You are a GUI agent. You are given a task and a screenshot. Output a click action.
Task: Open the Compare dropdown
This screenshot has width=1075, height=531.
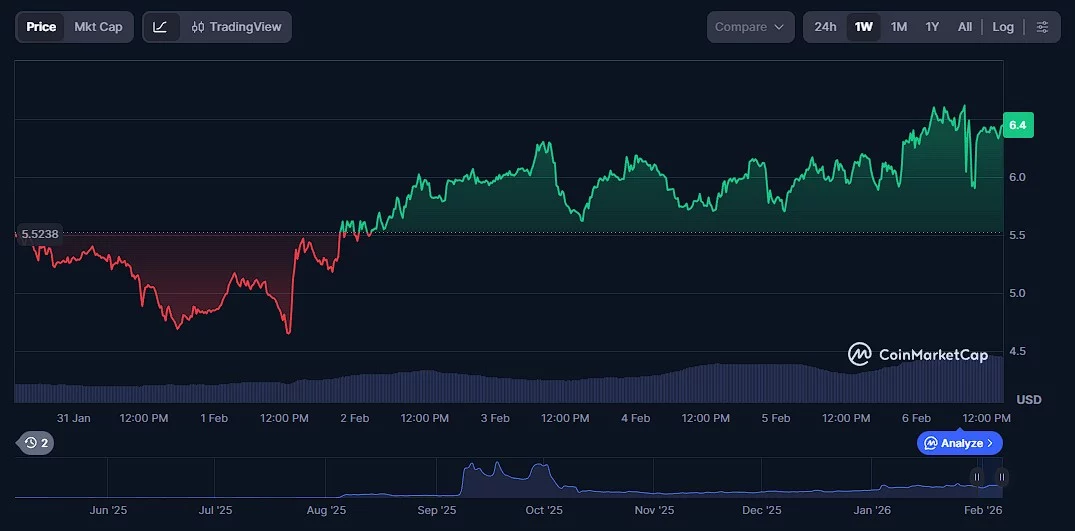tap(750, 27)
